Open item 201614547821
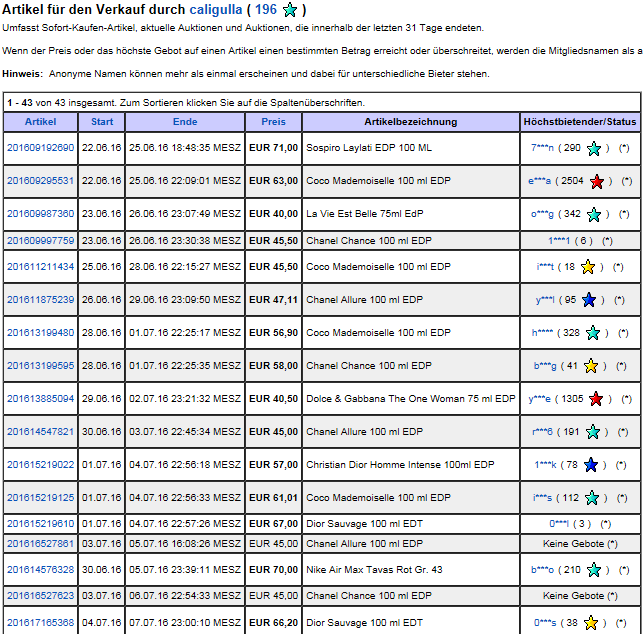643x634 pixels. (40, 431)
